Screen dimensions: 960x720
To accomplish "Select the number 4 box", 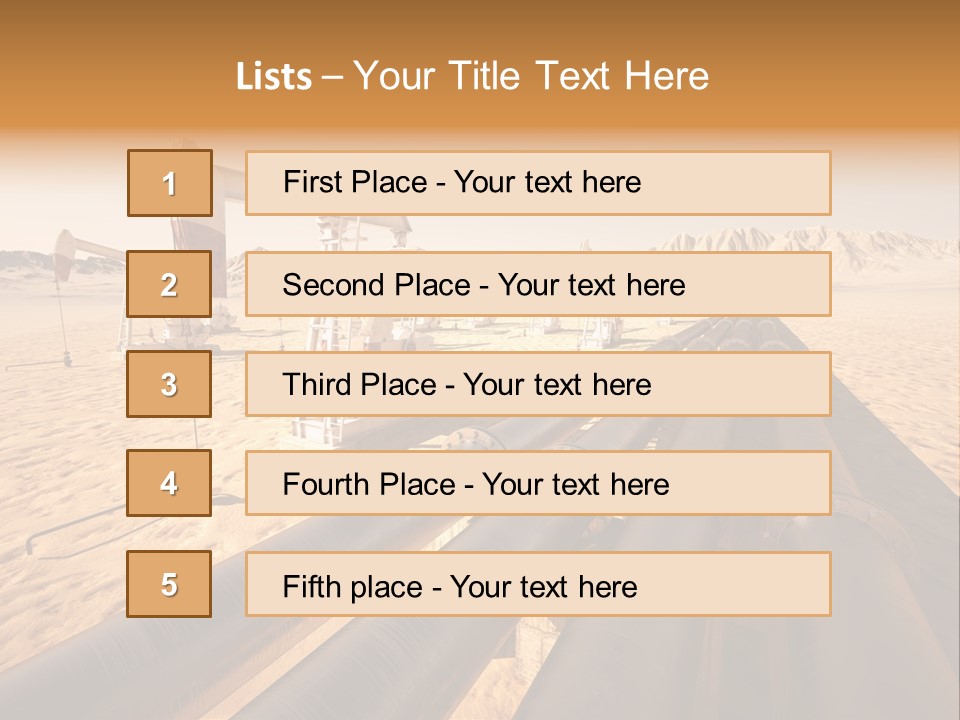I will pos(169,483).
